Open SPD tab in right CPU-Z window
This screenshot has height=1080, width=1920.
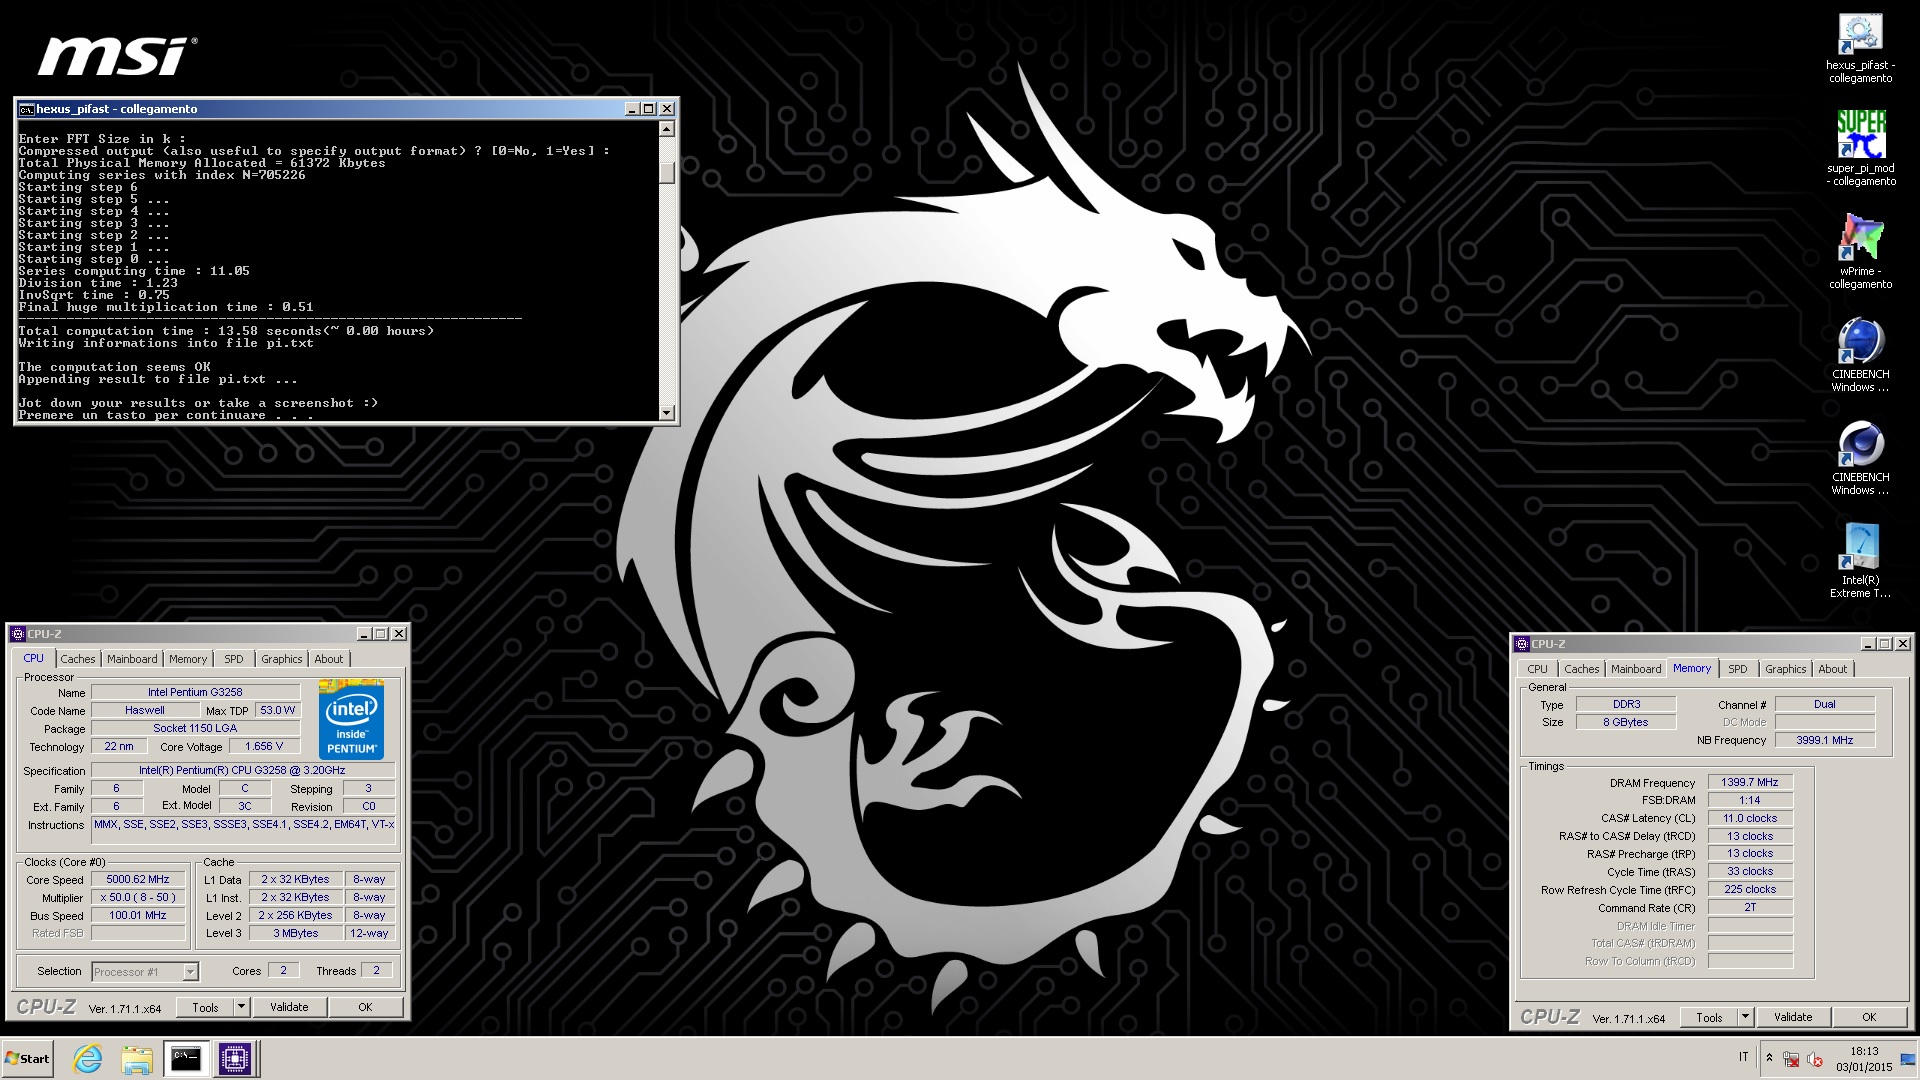point(1738,669)
